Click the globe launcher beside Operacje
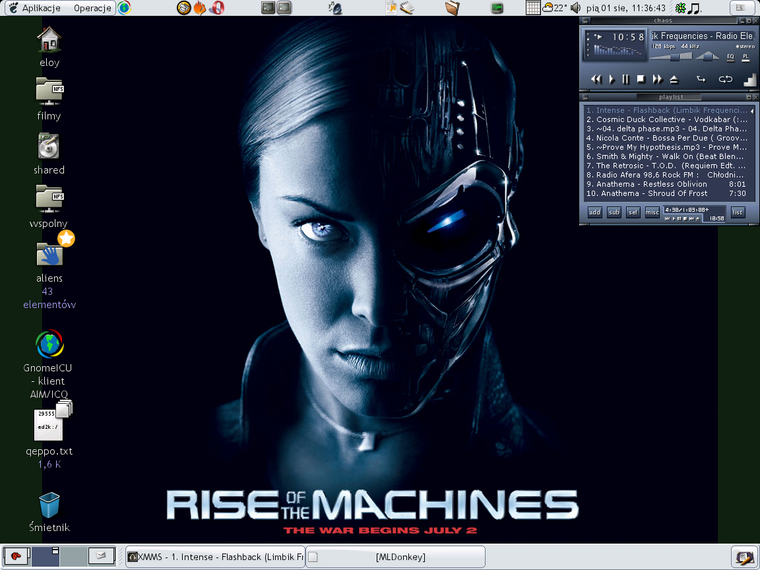 (124, 8)
